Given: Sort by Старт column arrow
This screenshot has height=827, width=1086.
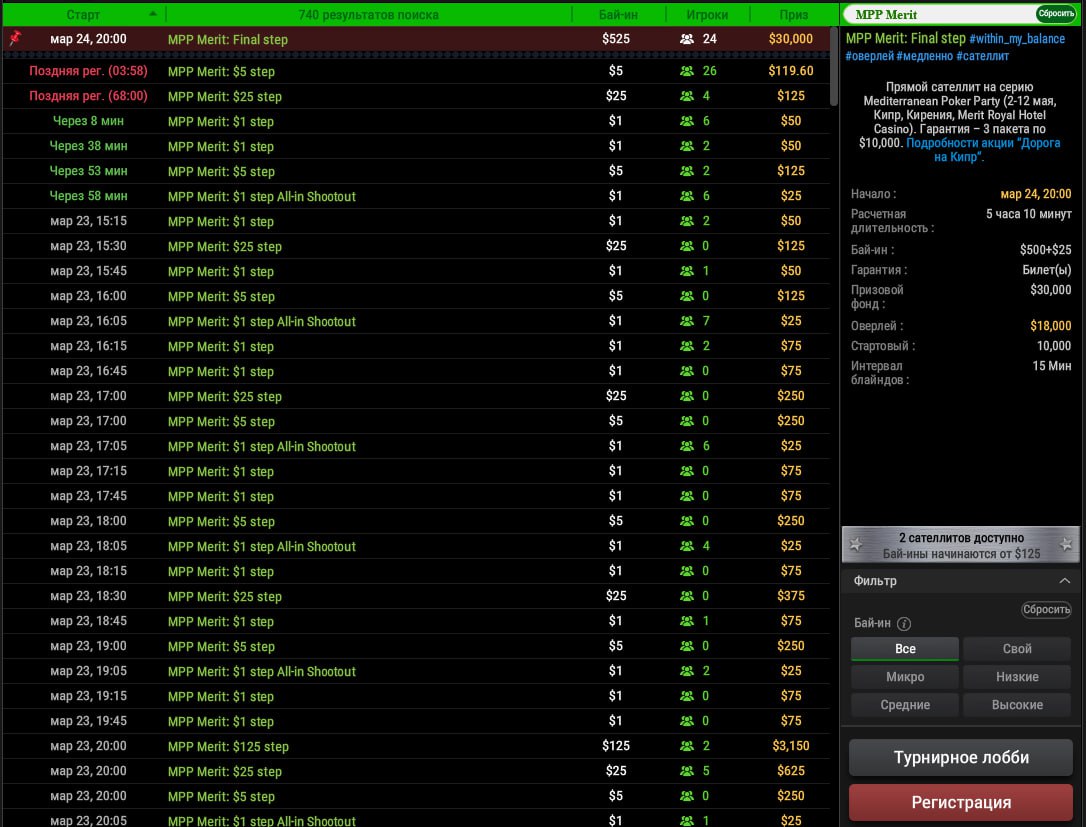Looking at the screenshot, I should 153,14.
